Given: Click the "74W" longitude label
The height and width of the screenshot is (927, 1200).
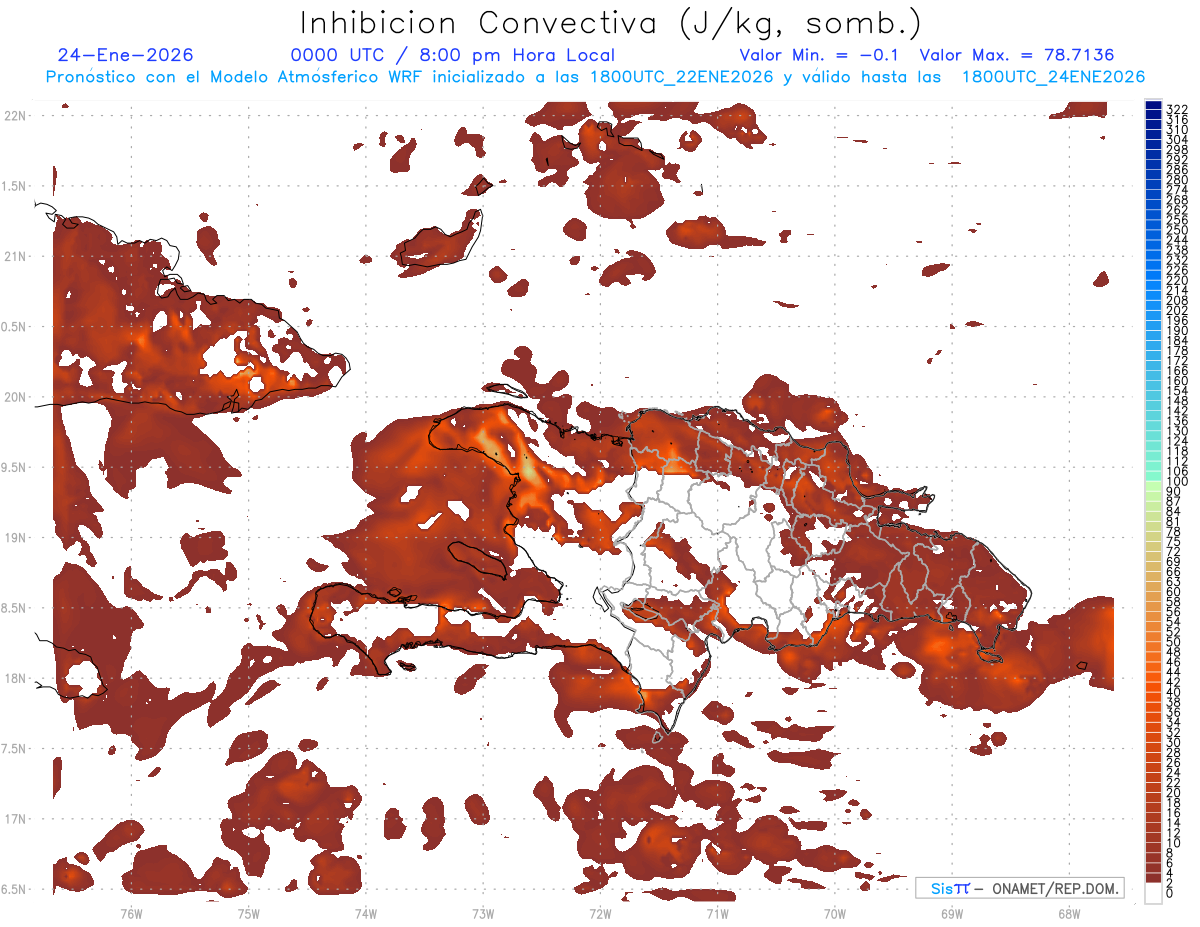Looking at the screenshot, I should point(365,913).
